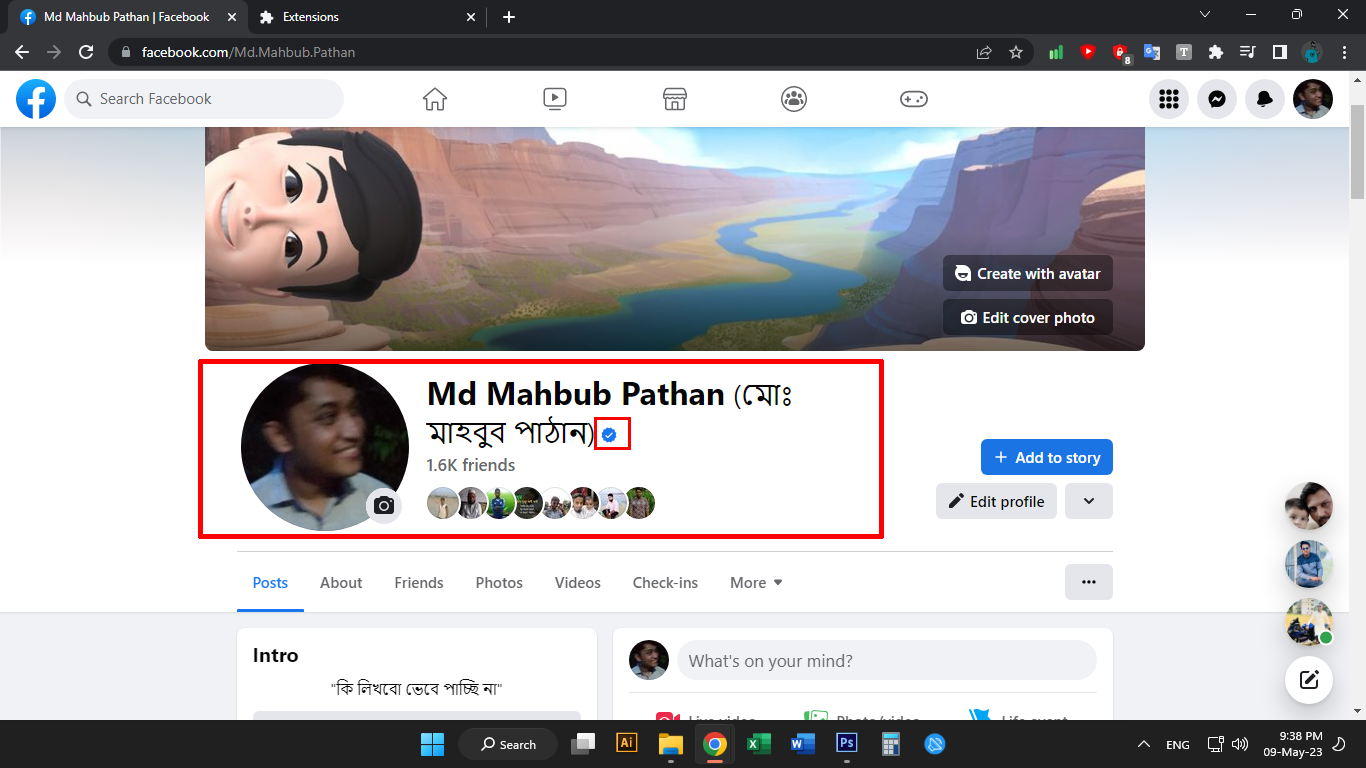Go to Facebook Home icon
1366x768 pixels.
(435, 99)
